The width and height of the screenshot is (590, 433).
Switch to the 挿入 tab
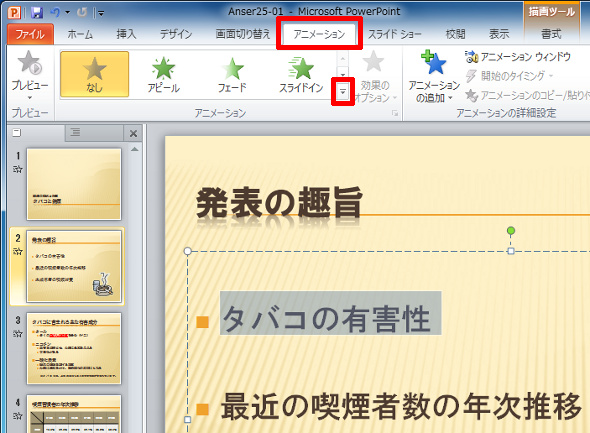[126, 34]
